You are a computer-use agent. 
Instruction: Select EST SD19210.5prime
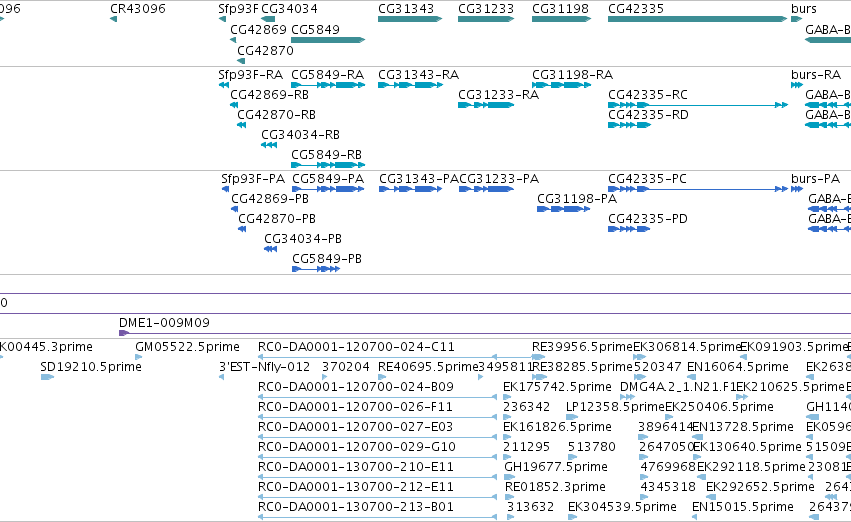91,367
